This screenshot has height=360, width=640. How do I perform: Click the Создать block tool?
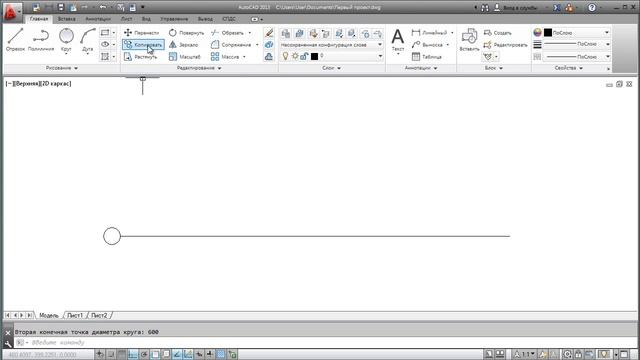498,33
